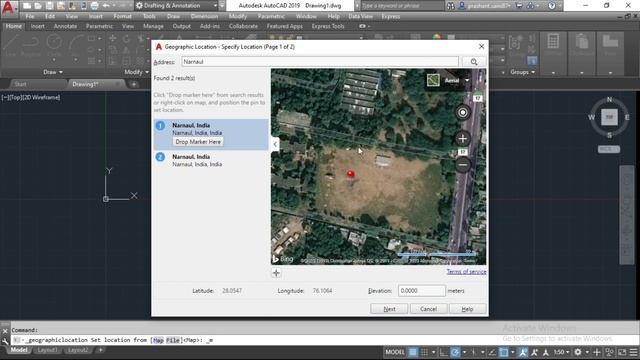
Task: Open the Dimension menu
Action: pos(204,16)
